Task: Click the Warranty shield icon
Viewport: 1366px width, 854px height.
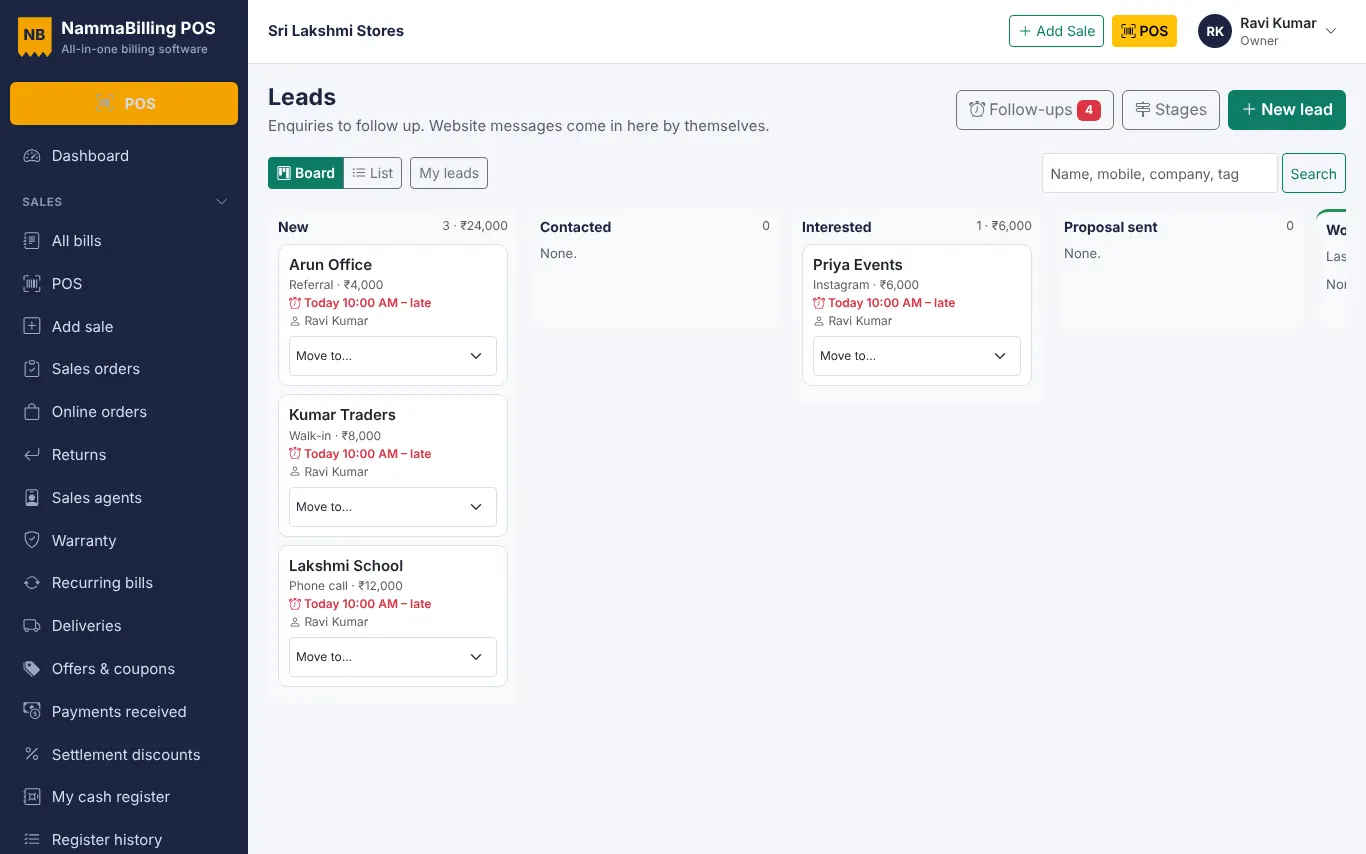Action: (x=32, y=541)
